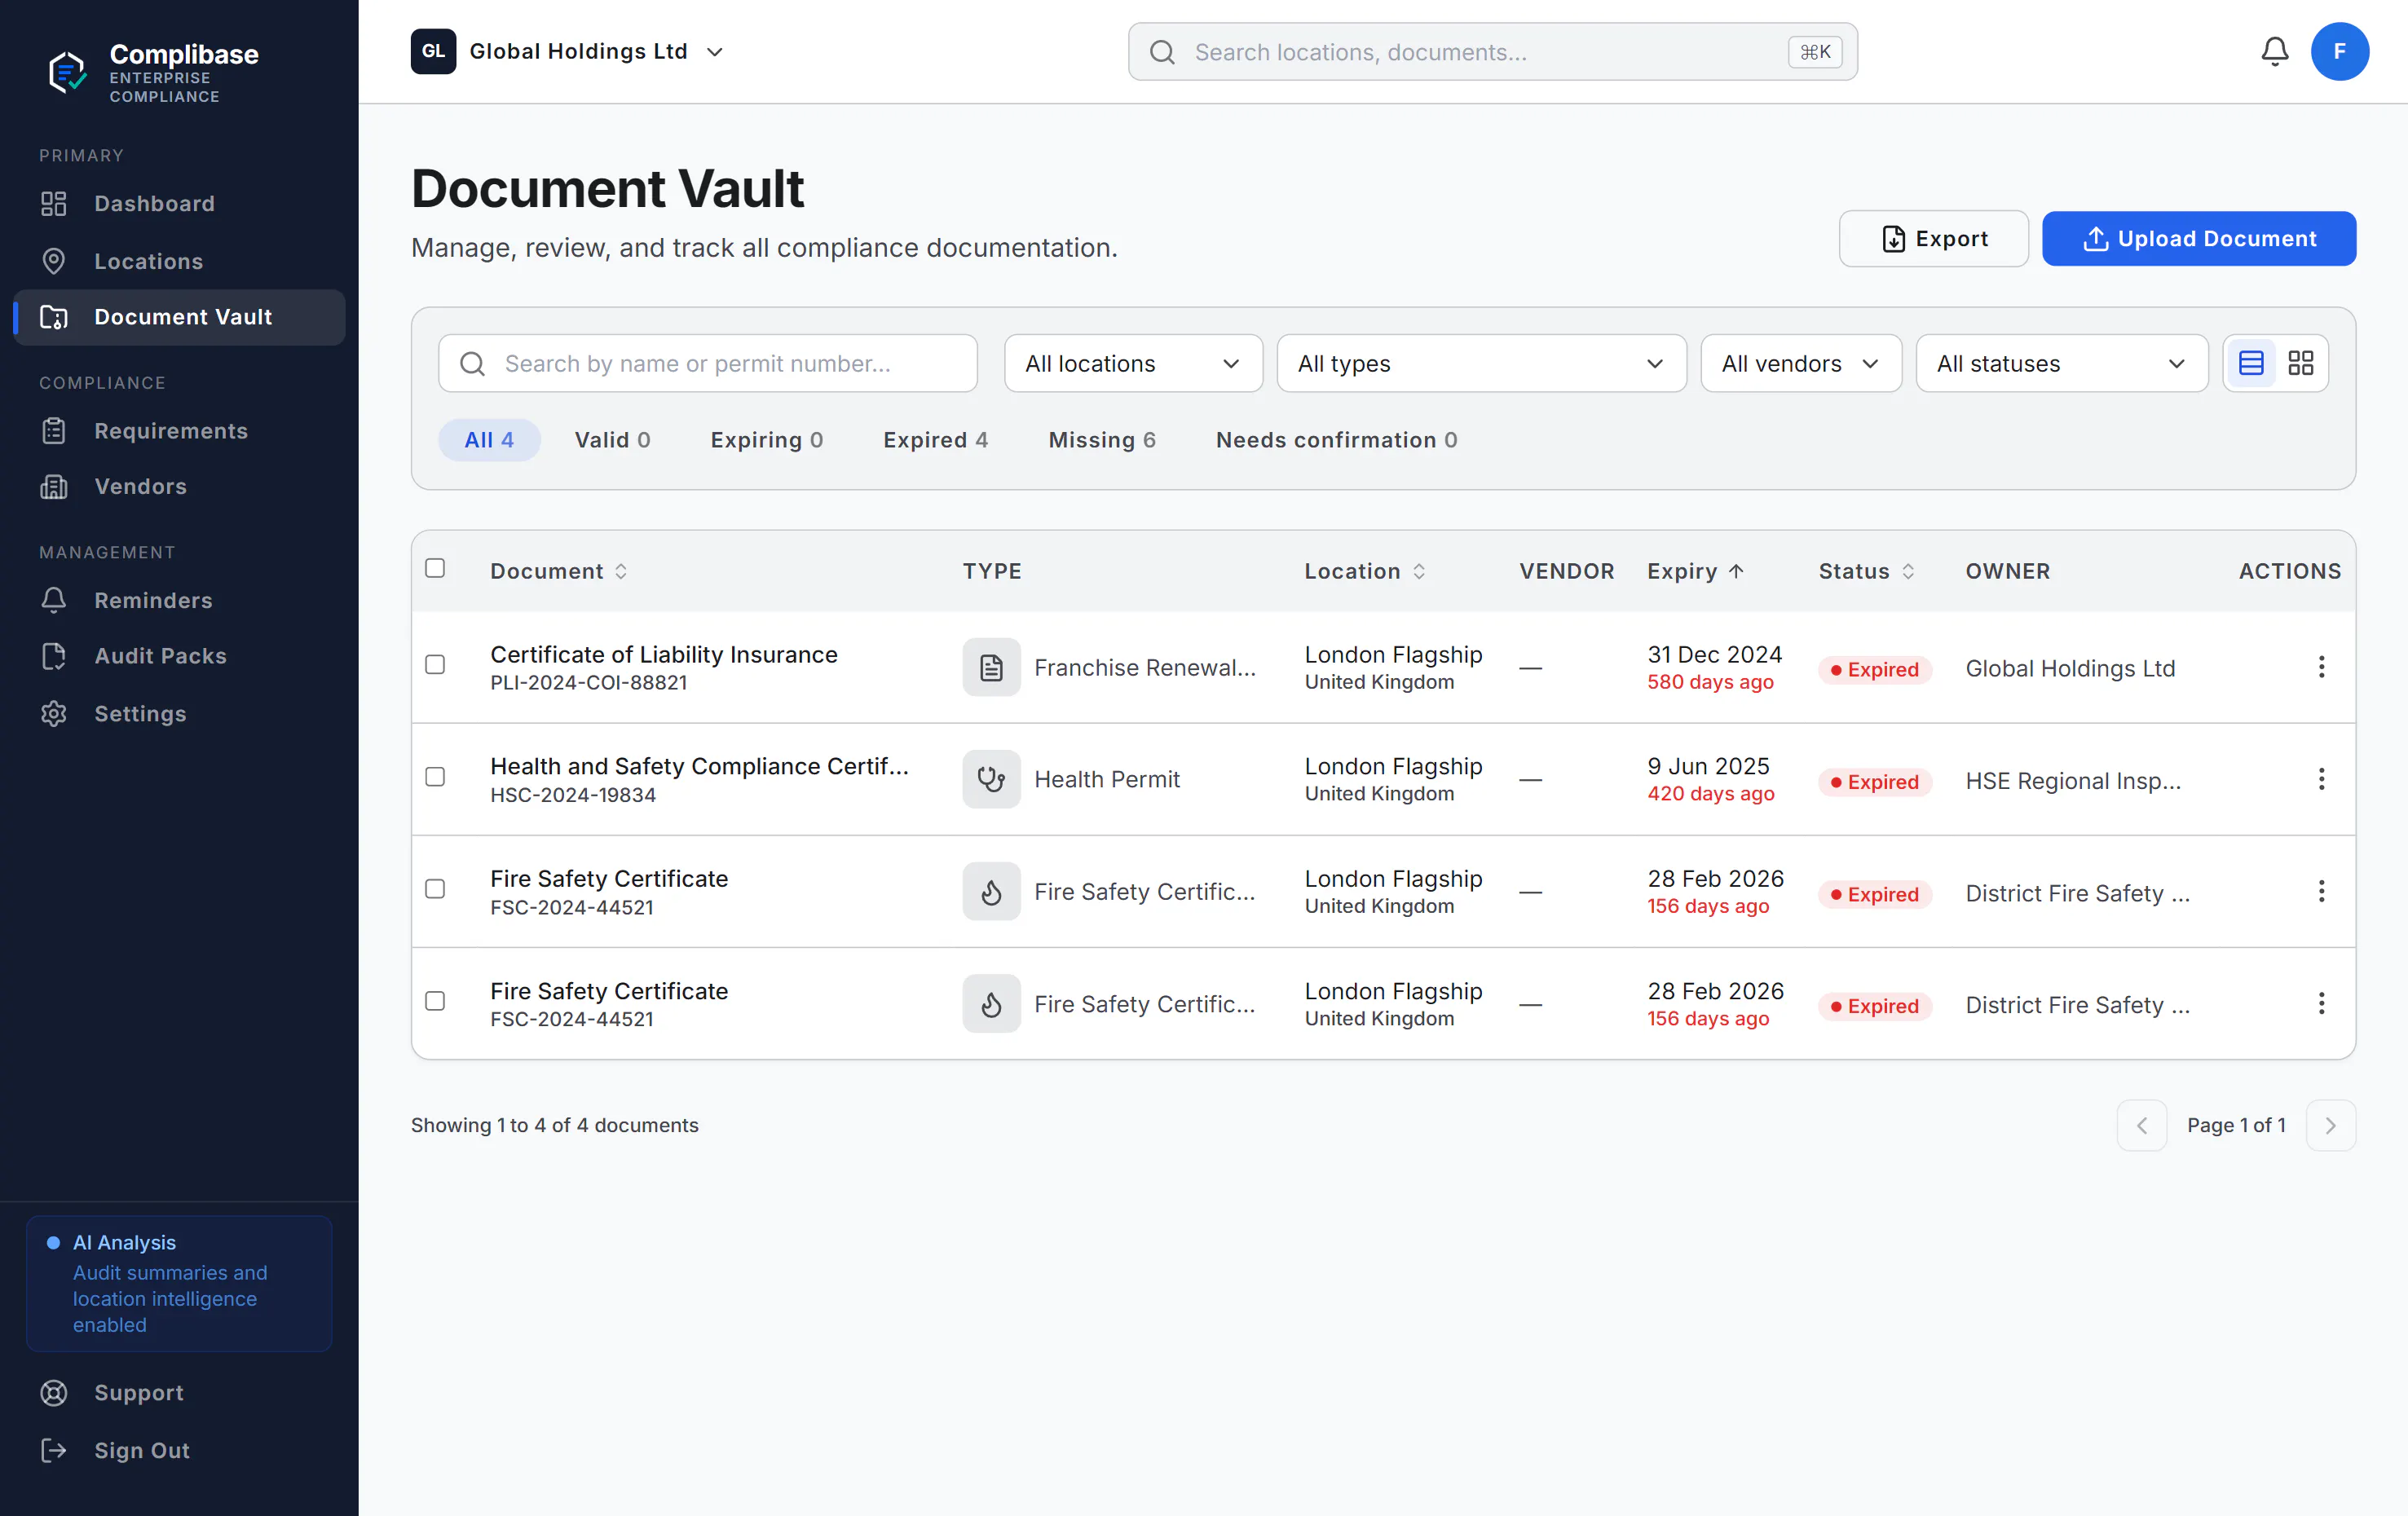Open the All types filter dropdown

pyautogui.click(x=1481, y=363)
